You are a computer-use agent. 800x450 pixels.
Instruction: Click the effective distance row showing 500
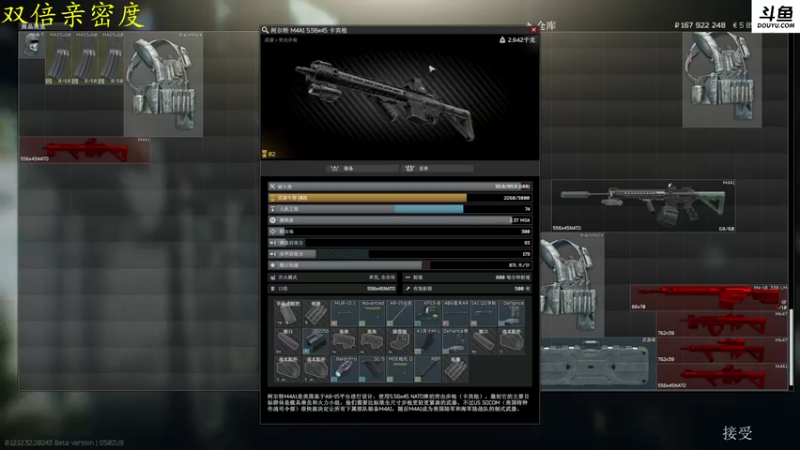[467, 289]
